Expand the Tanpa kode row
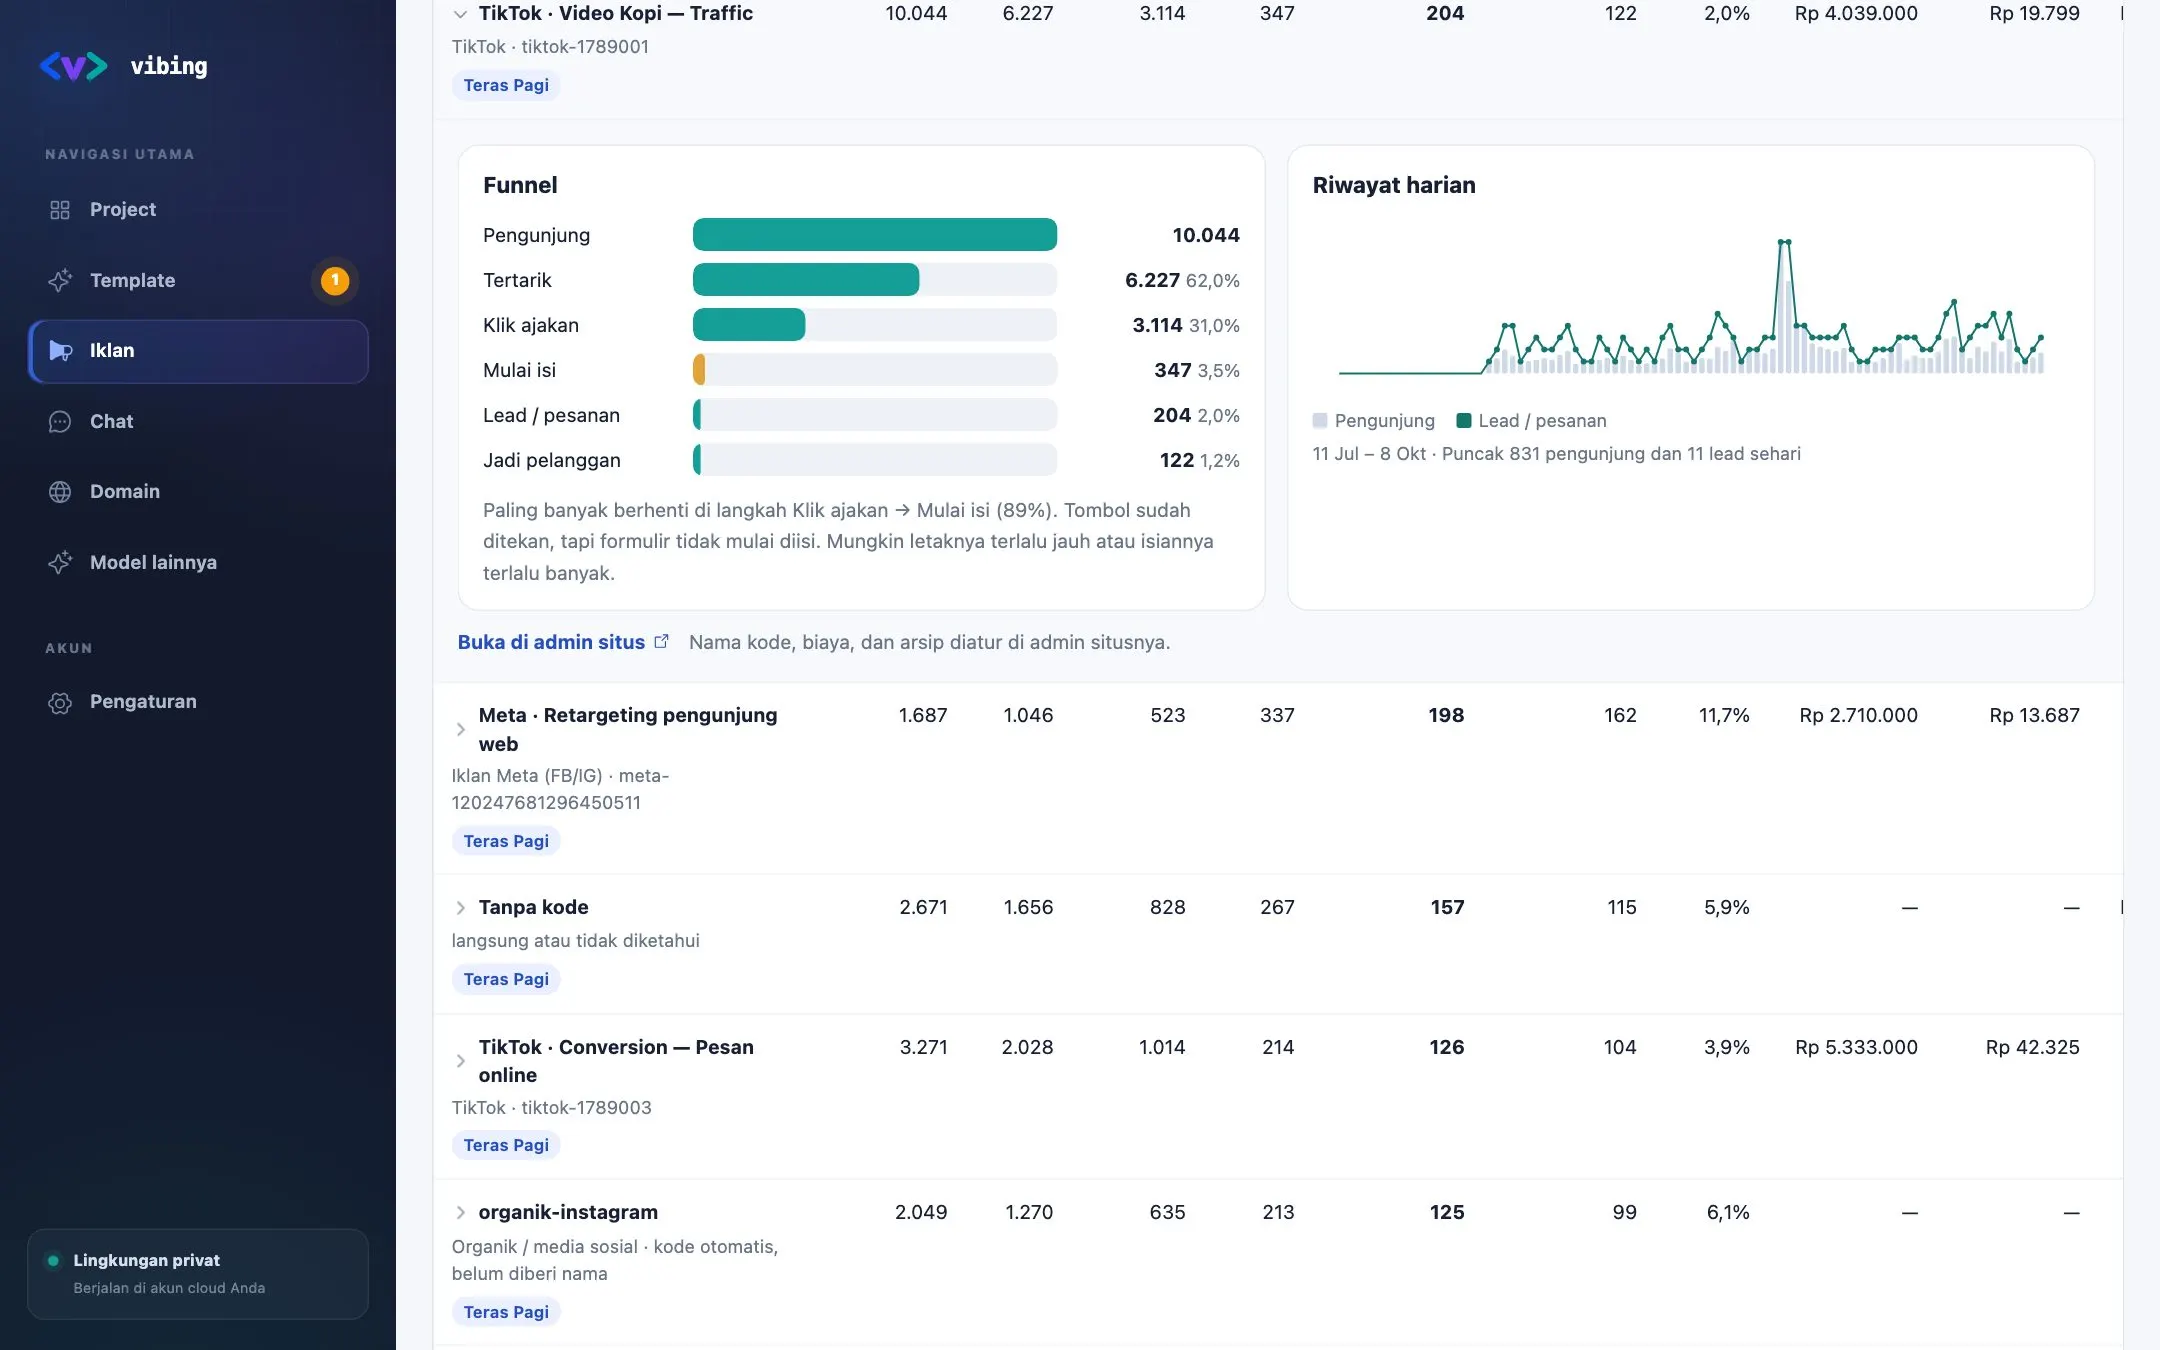 (460, 908)
